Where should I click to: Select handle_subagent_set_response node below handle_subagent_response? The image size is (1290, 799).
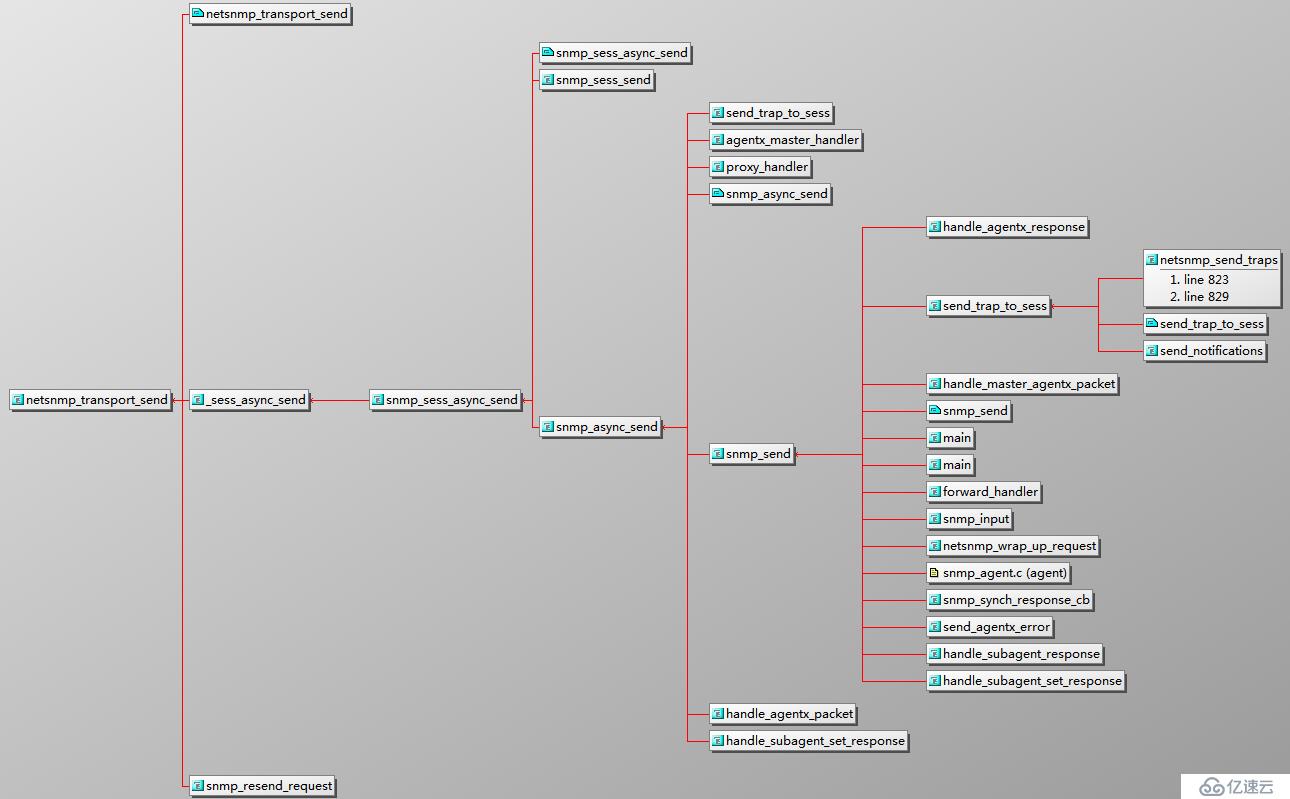(1026, 681)
